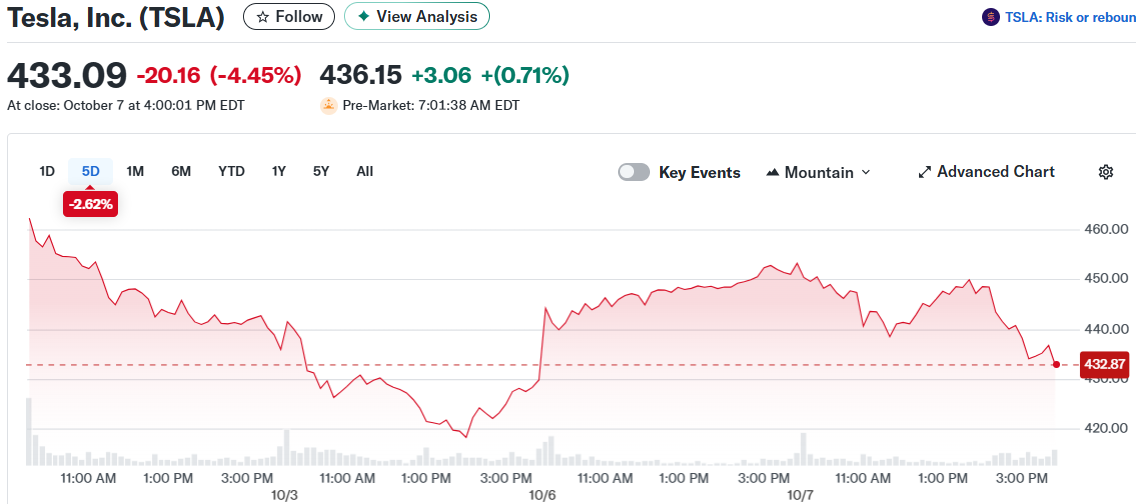Show the YTD chart range
Screen dimensions: 1136x504
coord(231,171)
